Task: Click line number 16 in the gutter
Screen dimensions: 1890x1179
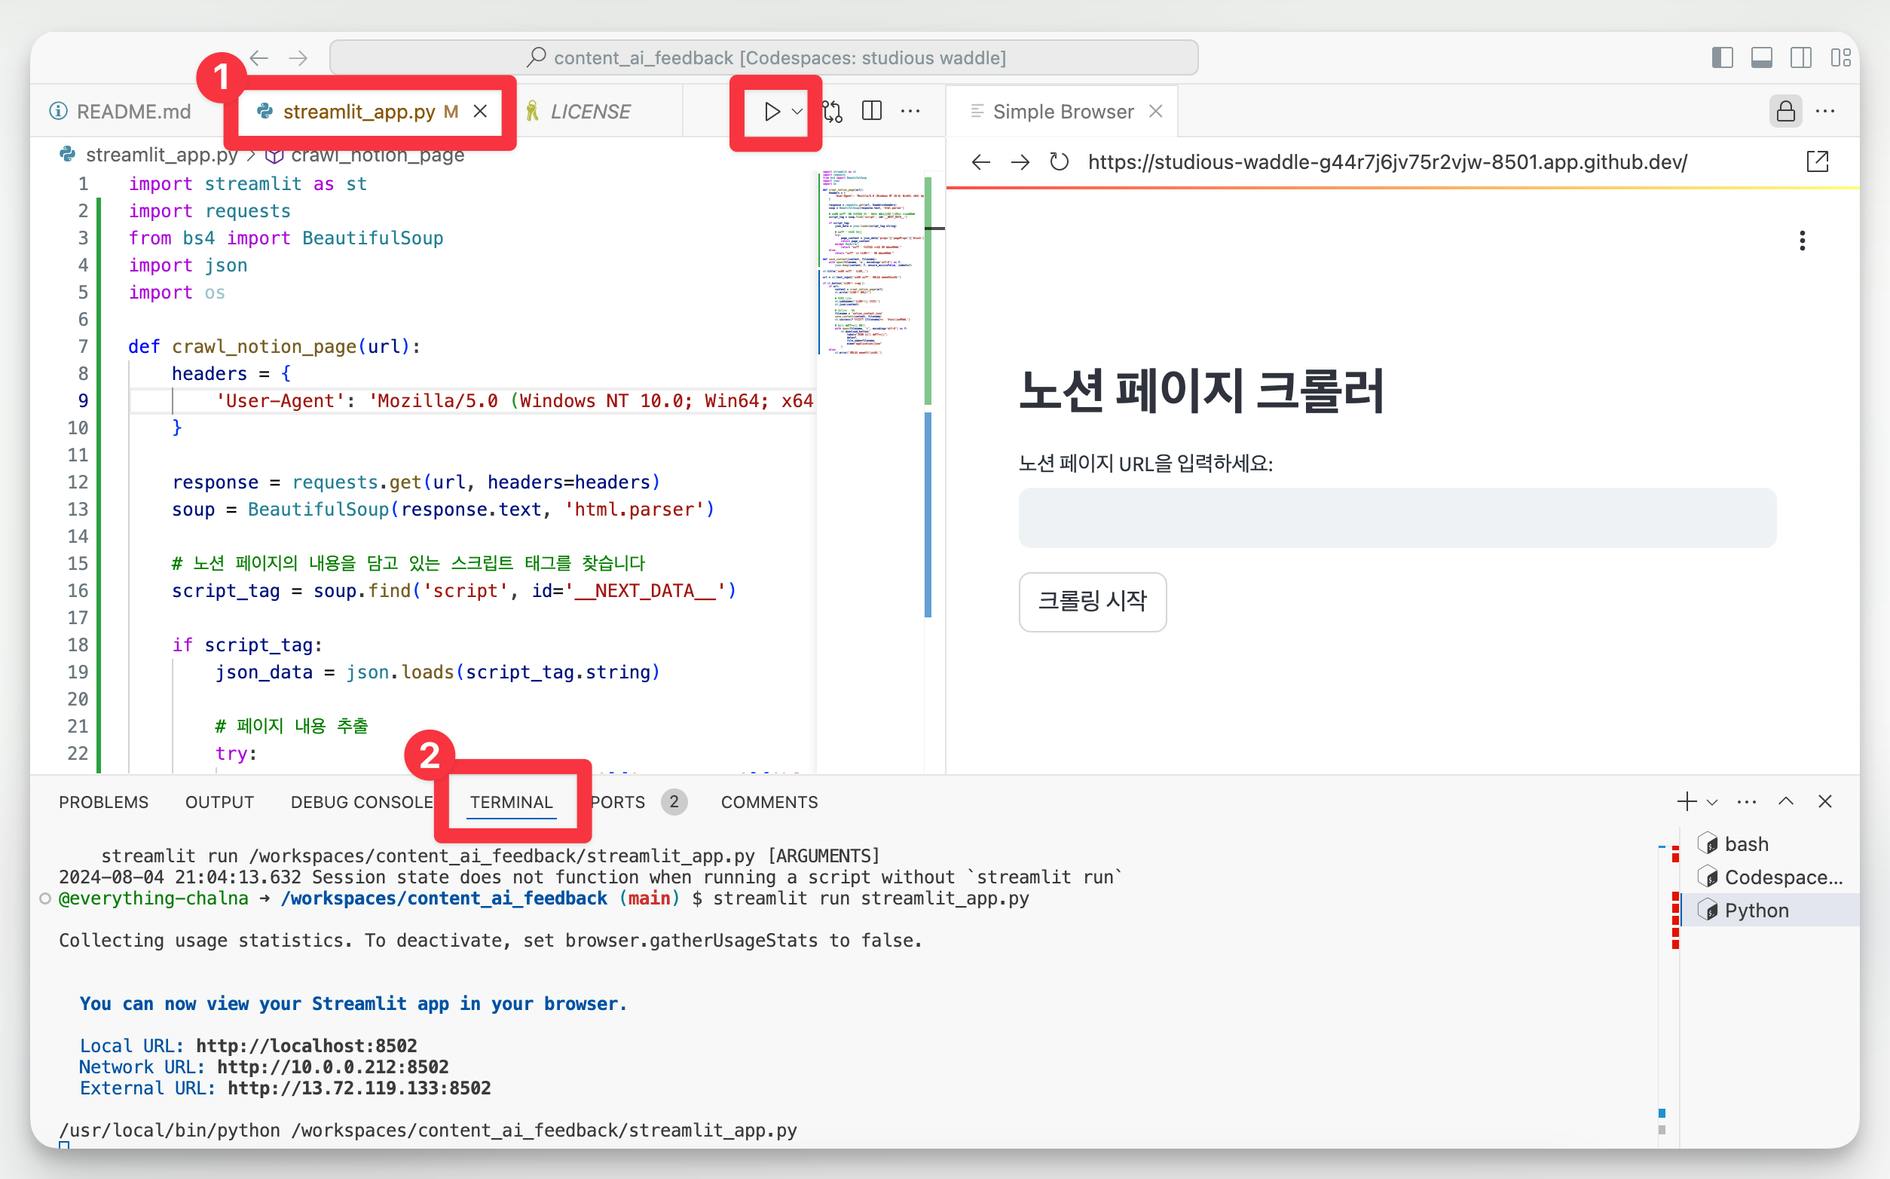Action: coord(78,591)
